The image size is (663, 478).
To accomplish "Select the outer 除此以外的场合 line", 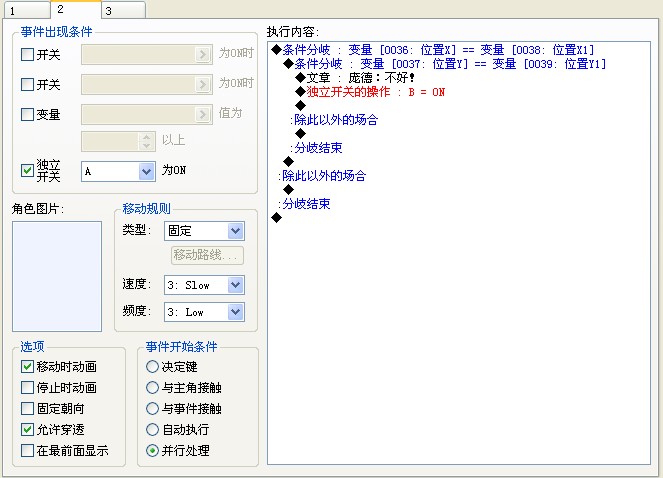I will tap(322, 176).
